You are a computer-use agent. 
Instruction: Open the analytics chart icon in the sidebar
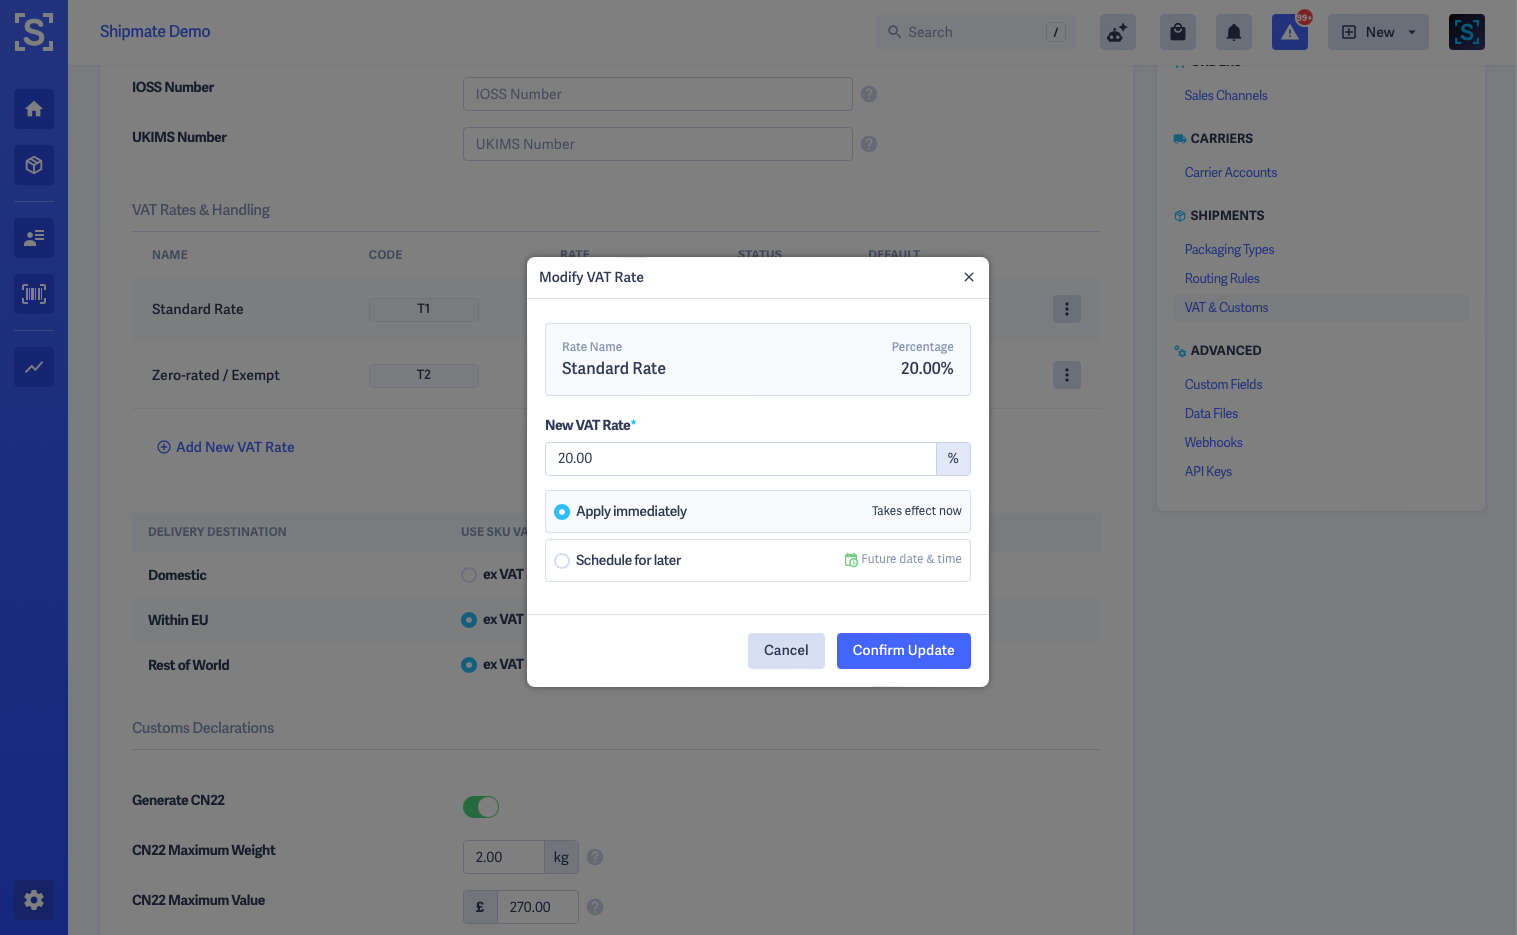tap(34, 367)
